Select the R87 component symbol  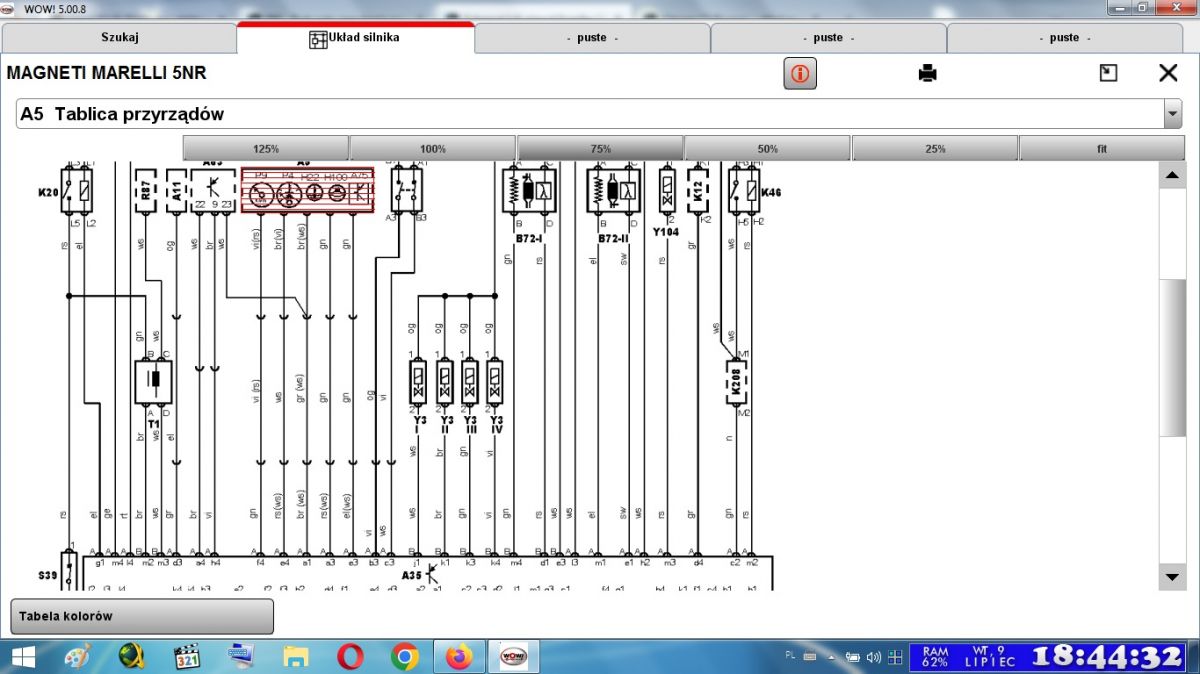[x=146, y=189]
